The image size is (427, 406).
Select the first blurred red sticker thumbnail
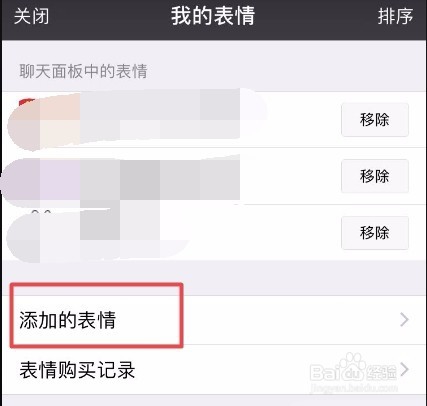25,124
